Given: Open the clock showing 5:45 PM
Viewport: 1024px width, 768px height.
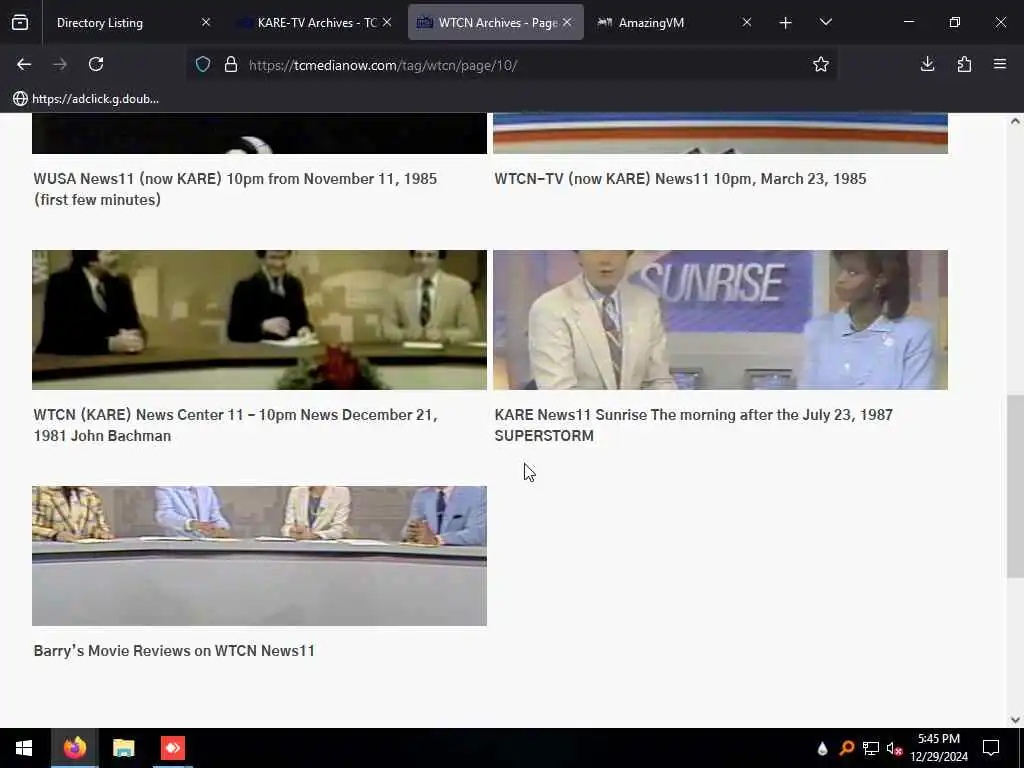Looking at the screenshot, I should [939, 748].
